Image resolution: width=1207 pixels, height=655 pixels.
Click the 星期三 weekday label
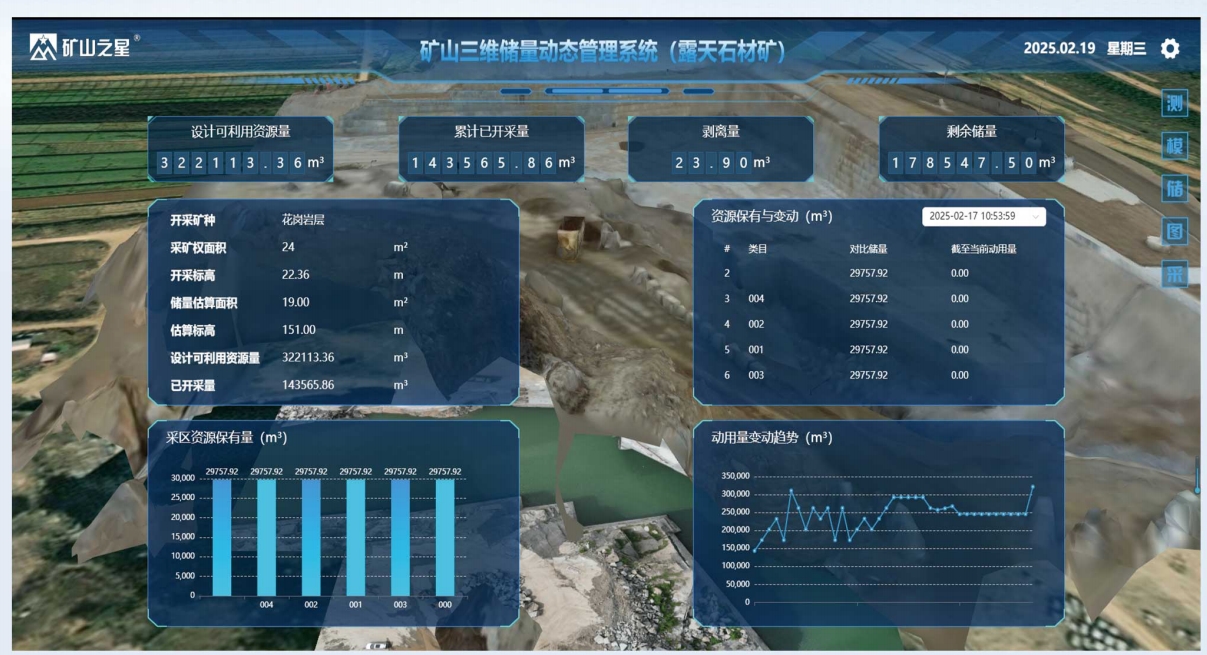1126,48
